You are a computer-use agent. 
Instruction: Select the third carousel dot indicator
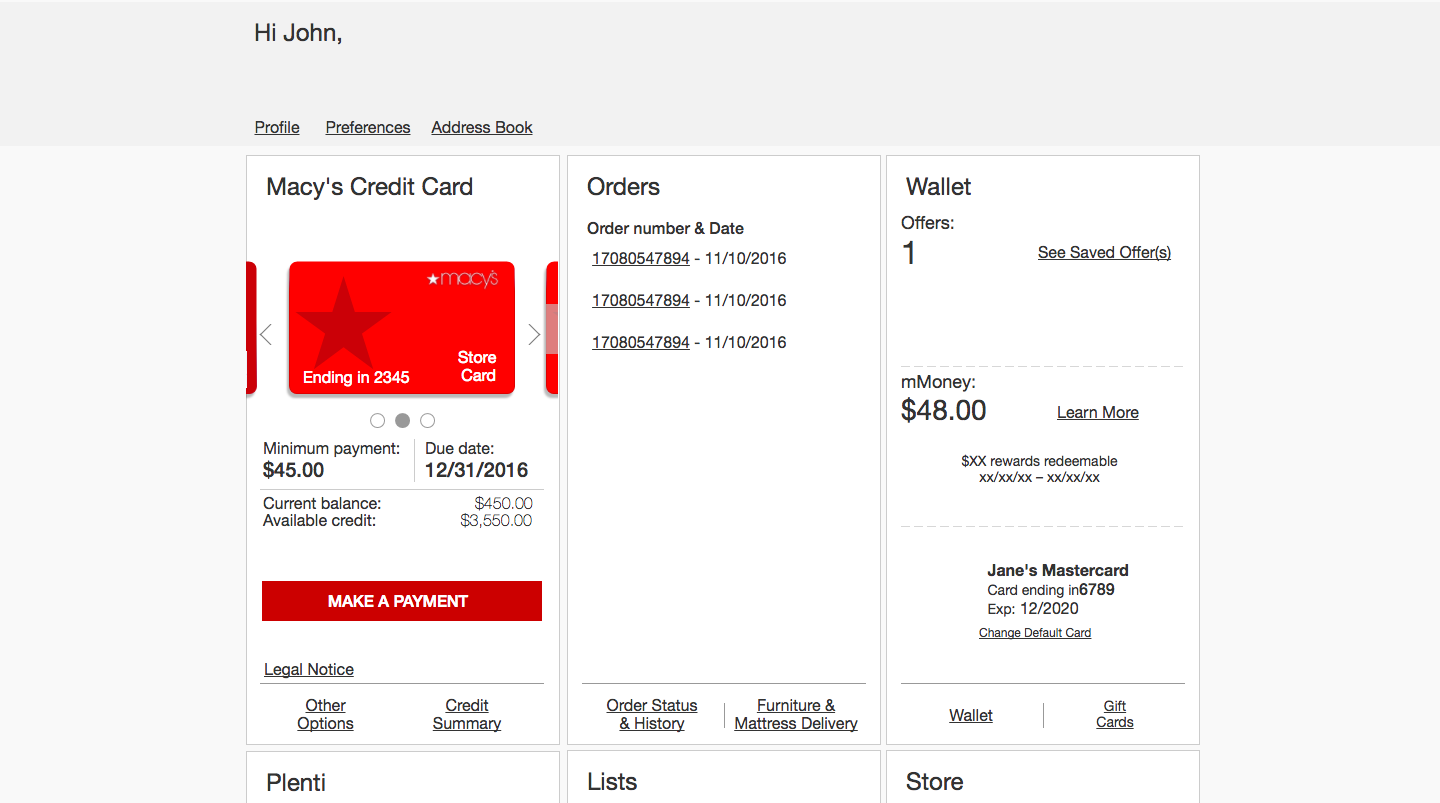click(x=427, y=421)
